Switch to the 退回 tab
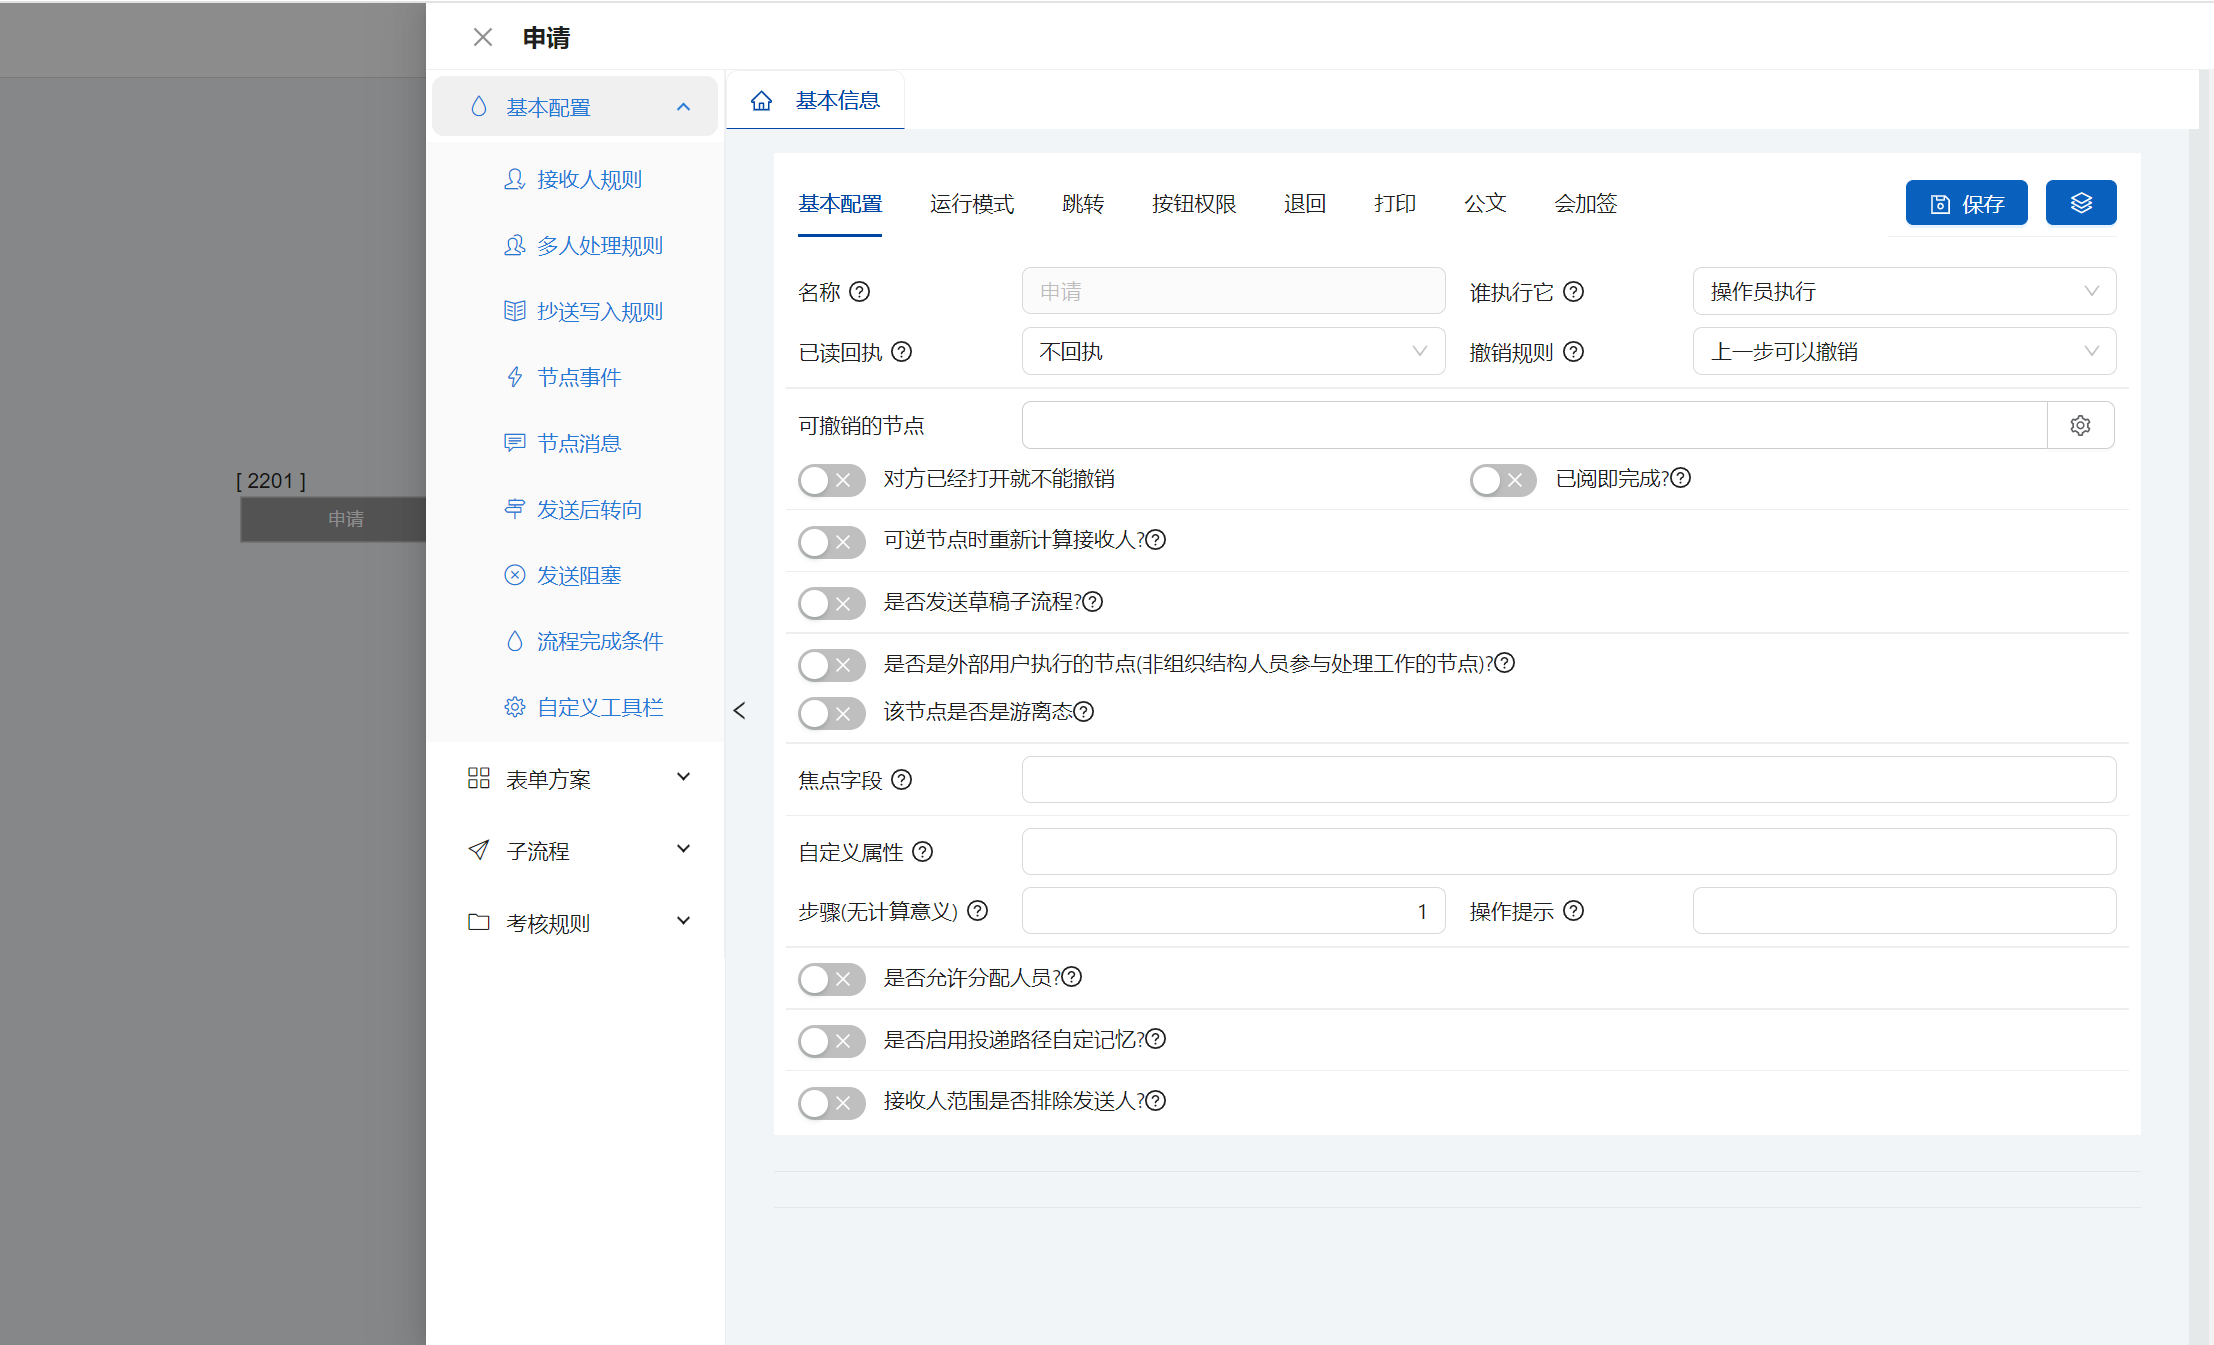 click(x=1305, y=204)
